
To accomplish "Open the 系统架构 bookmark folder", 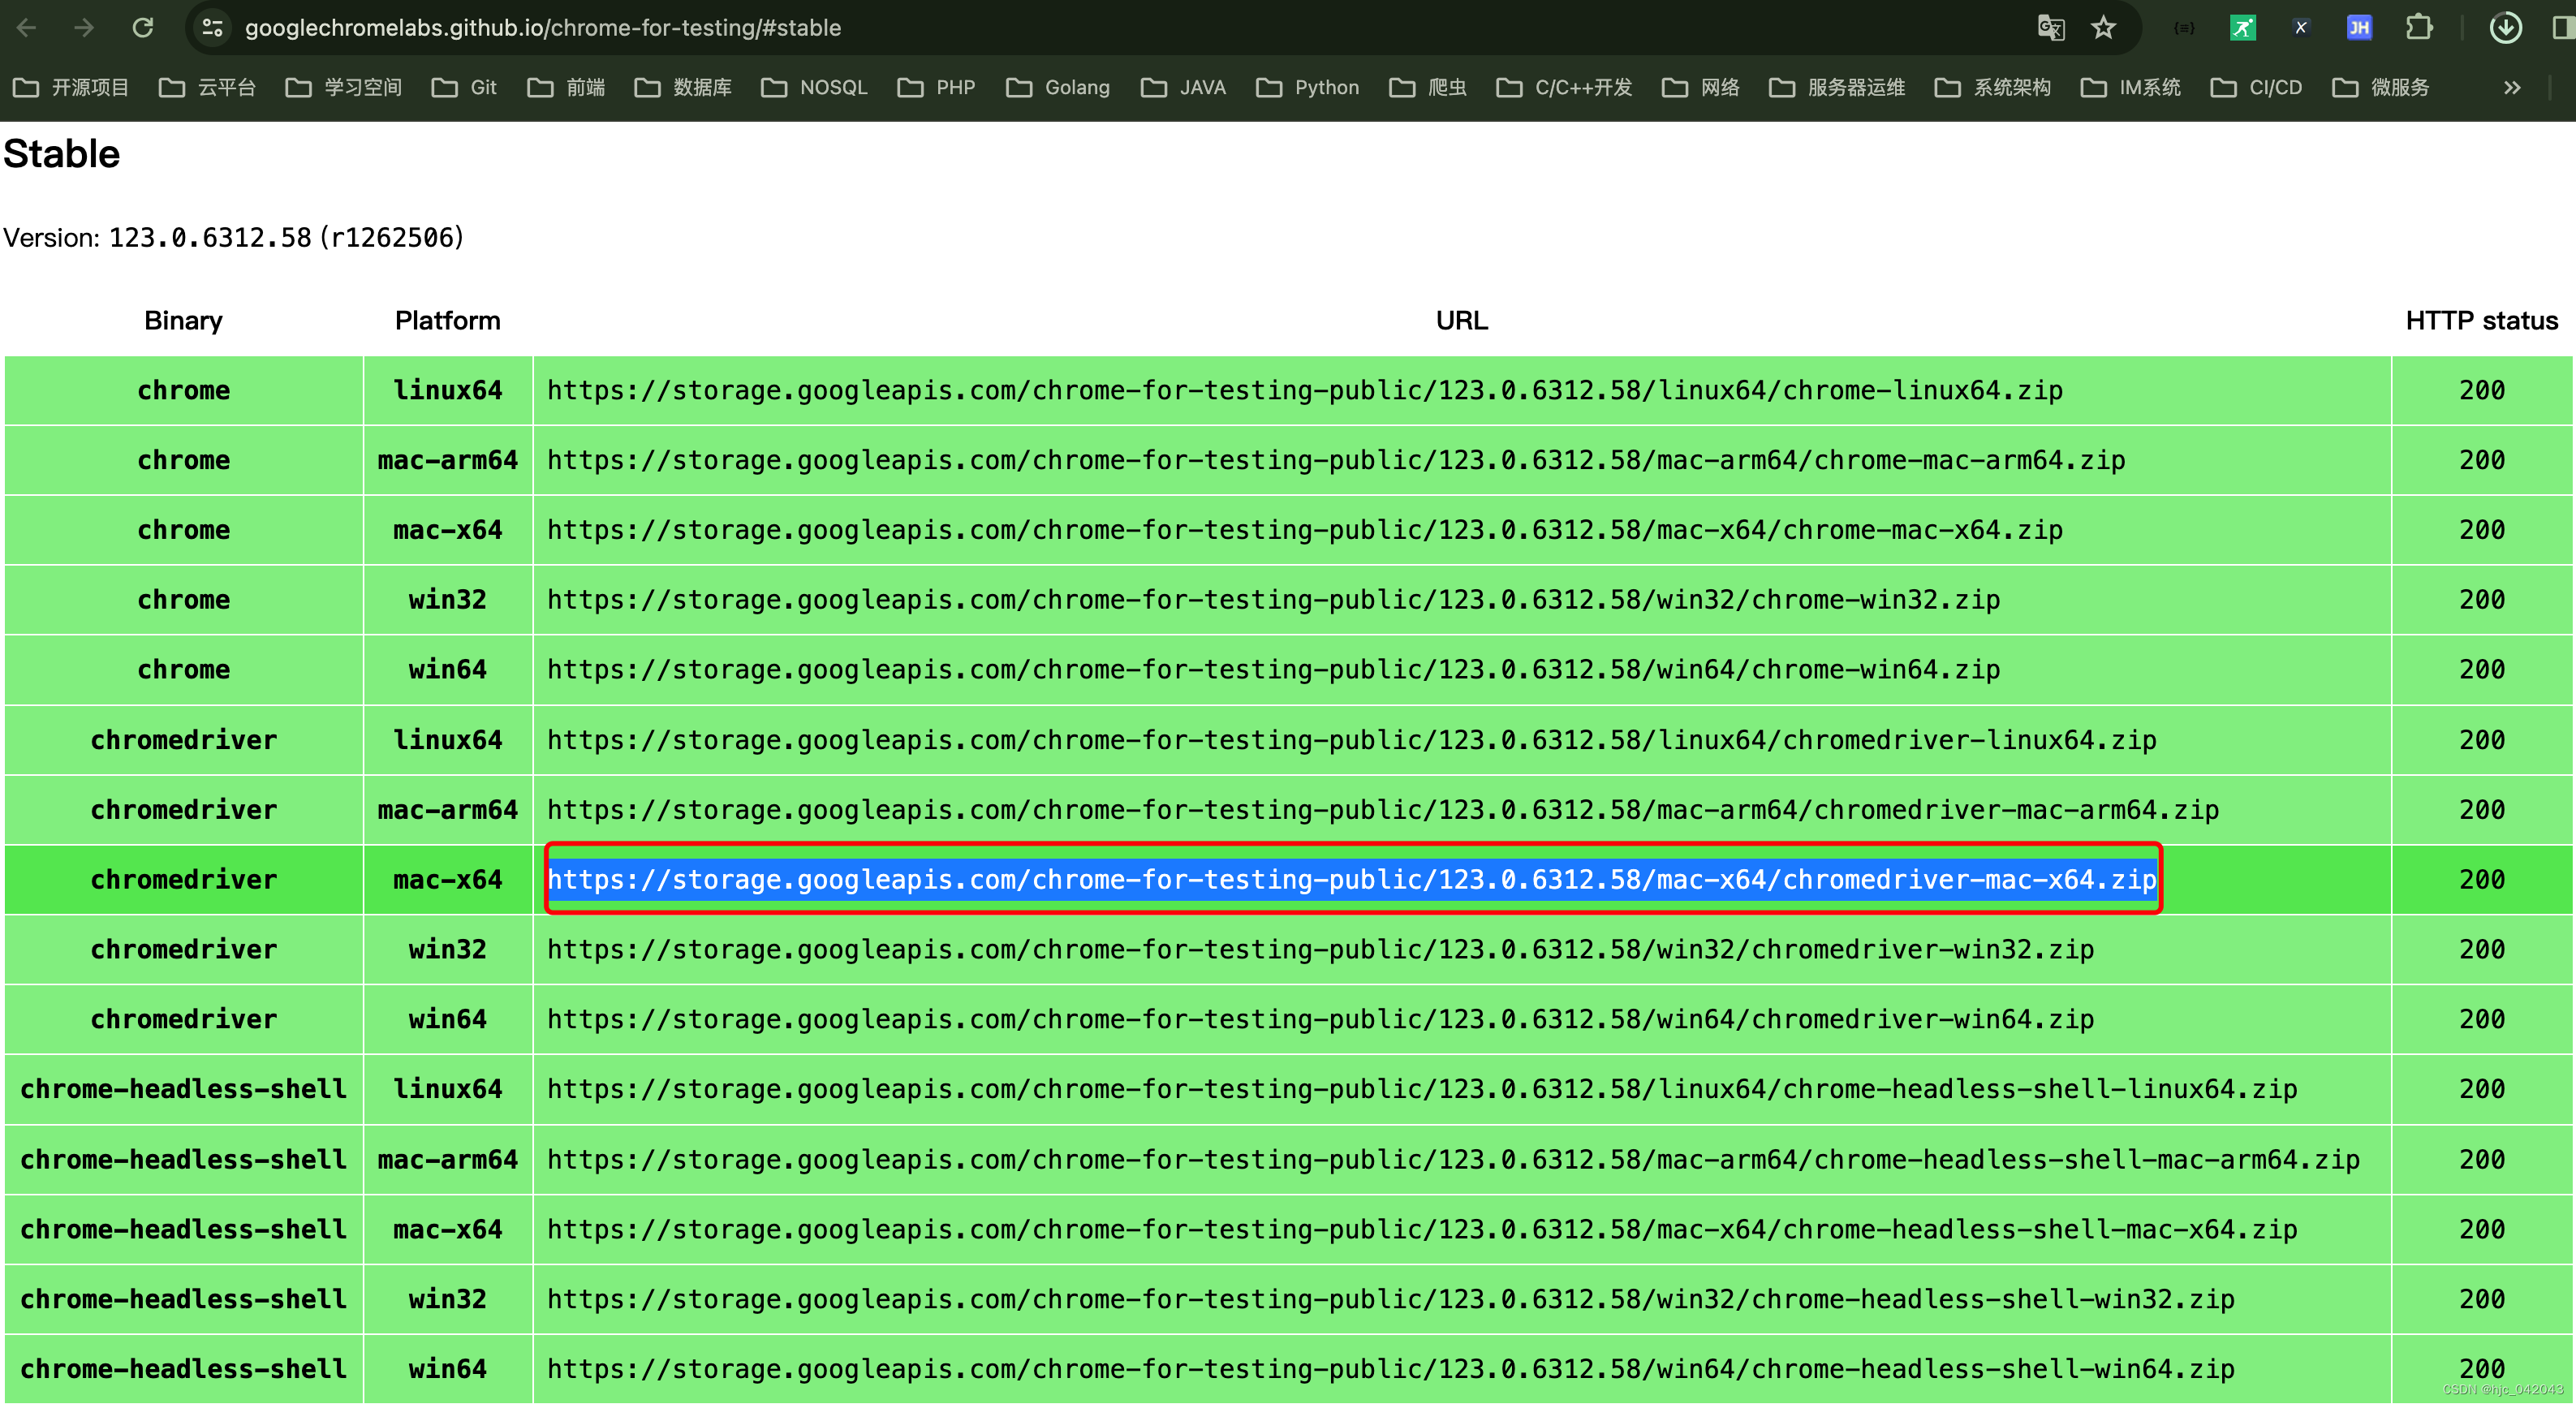I will pyautogui.click(x=1993, y=88).
